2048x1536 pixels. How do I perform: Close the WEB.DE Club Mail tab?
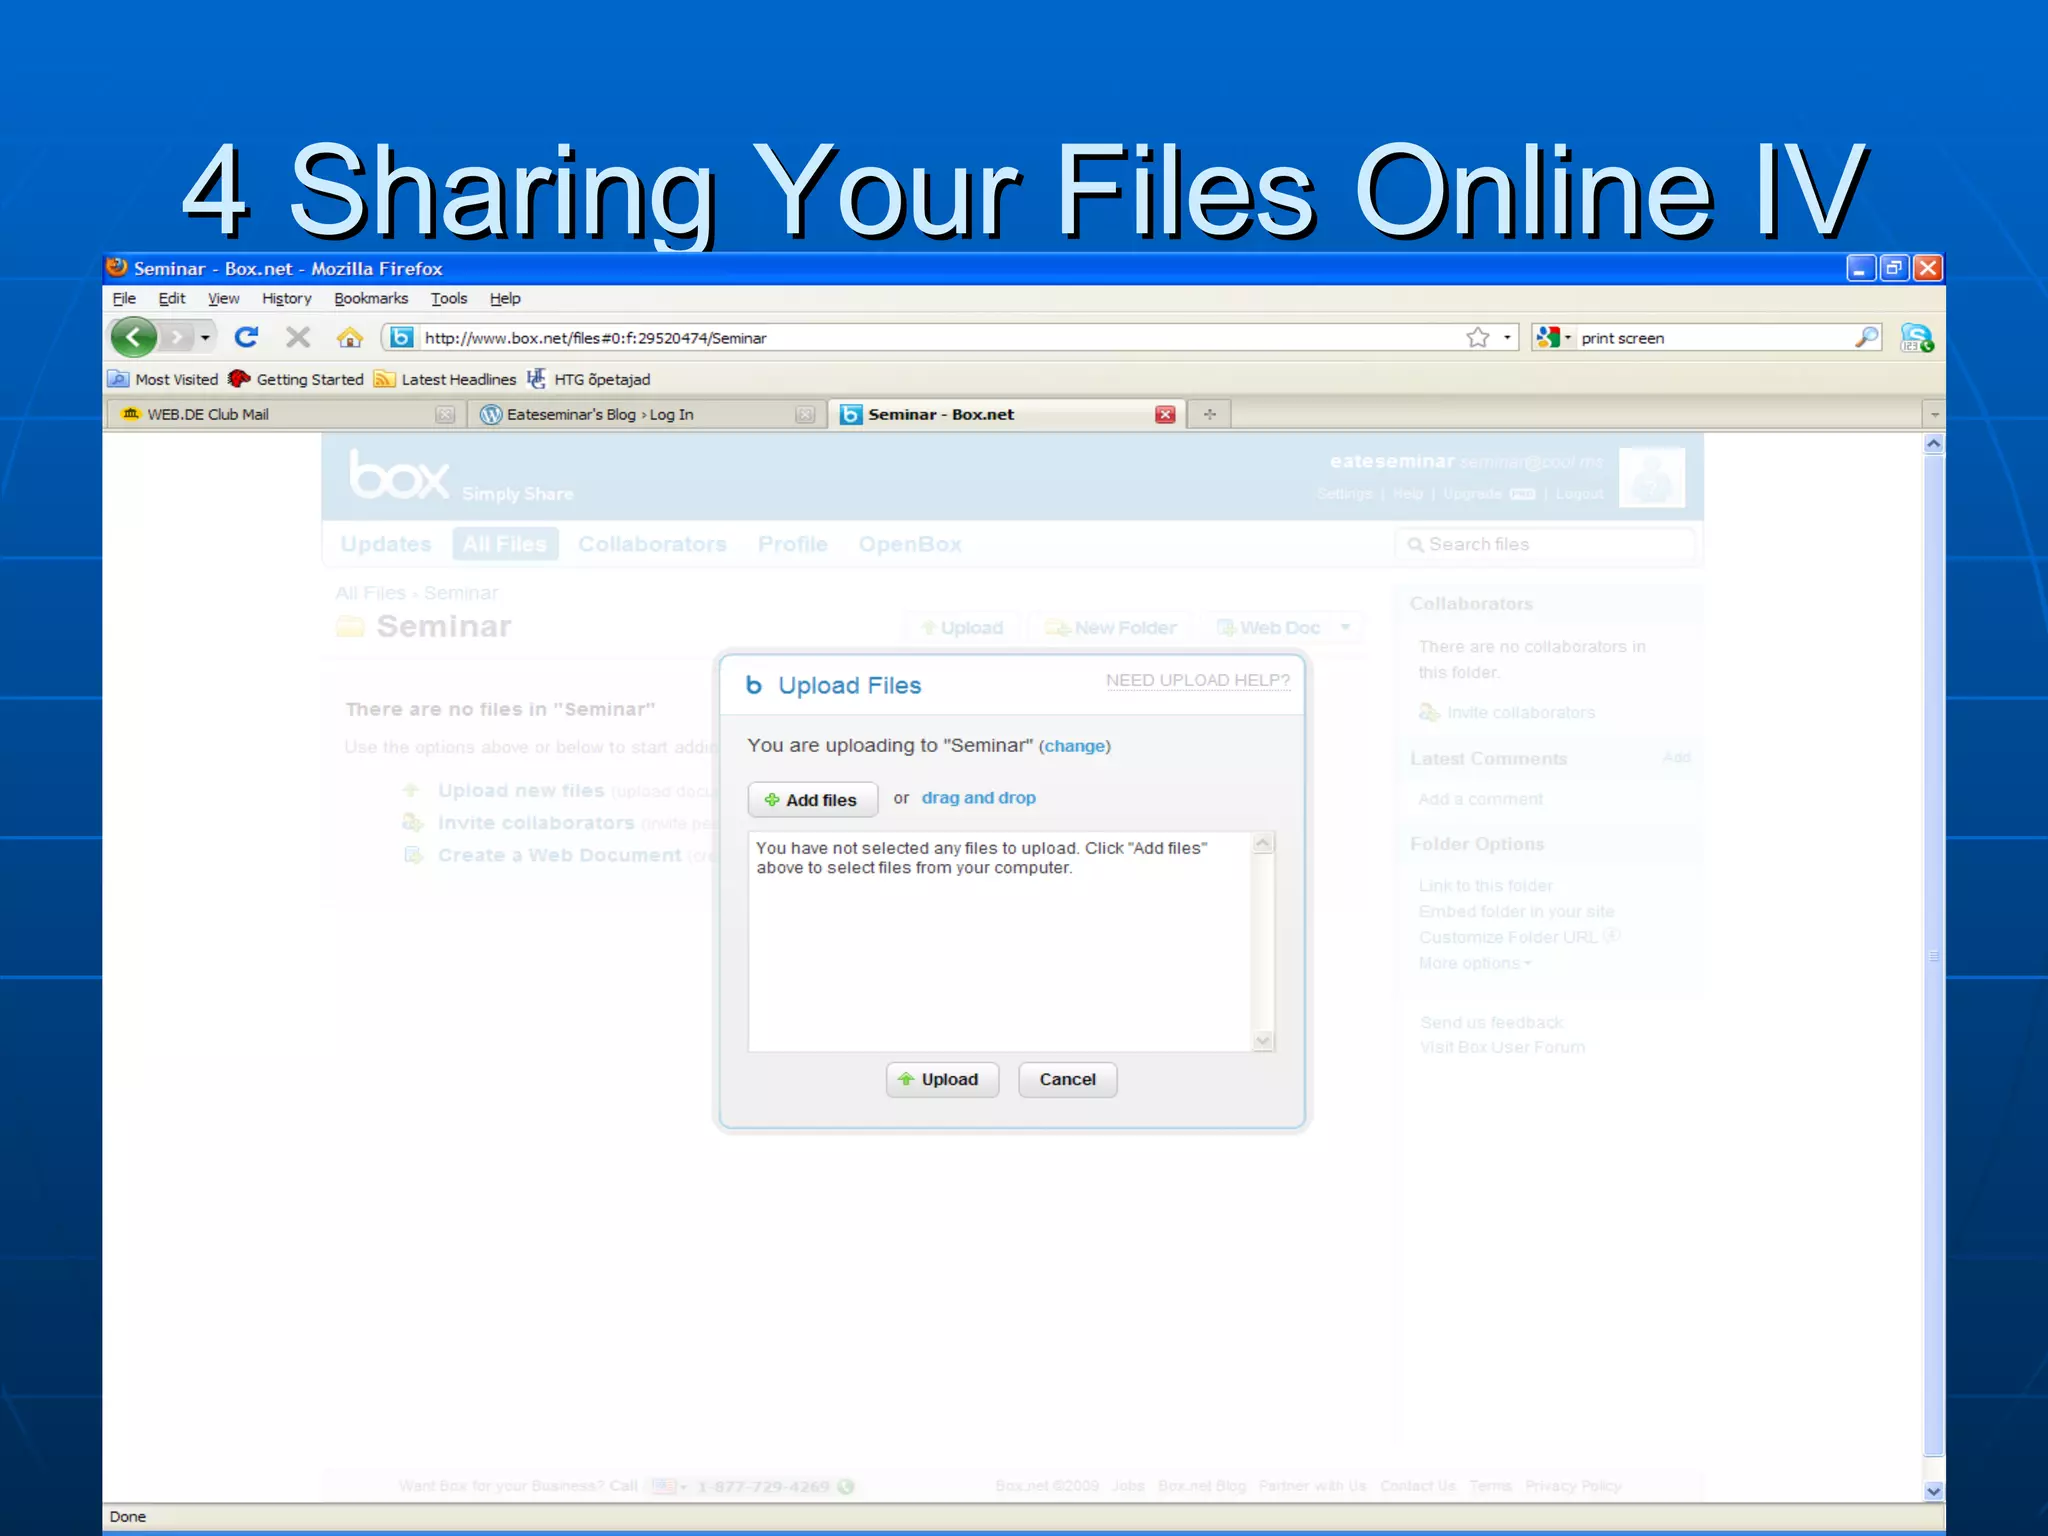tap(445, 414)
